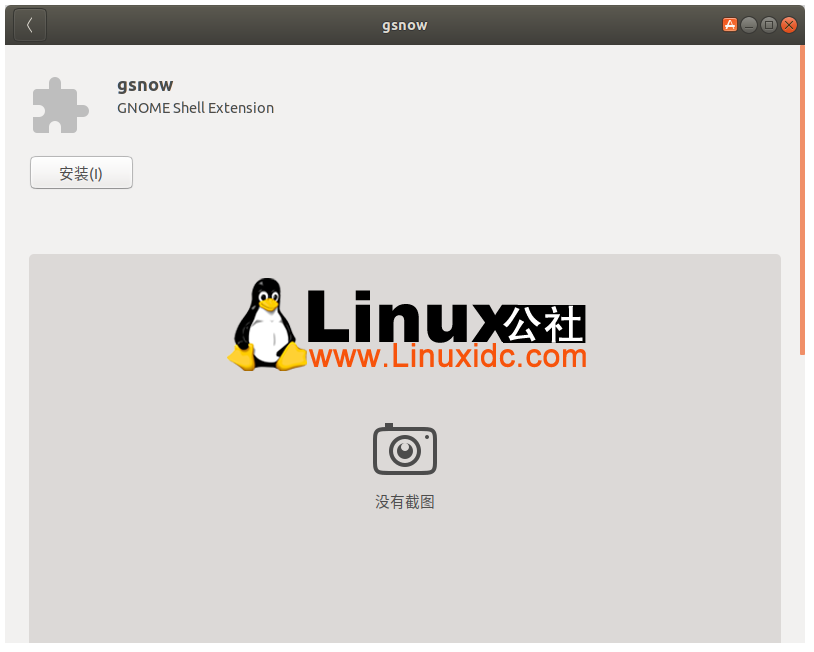Click the bold gsnow name beside the puzzle icon
814x652 pixels.
click(145, 85)
